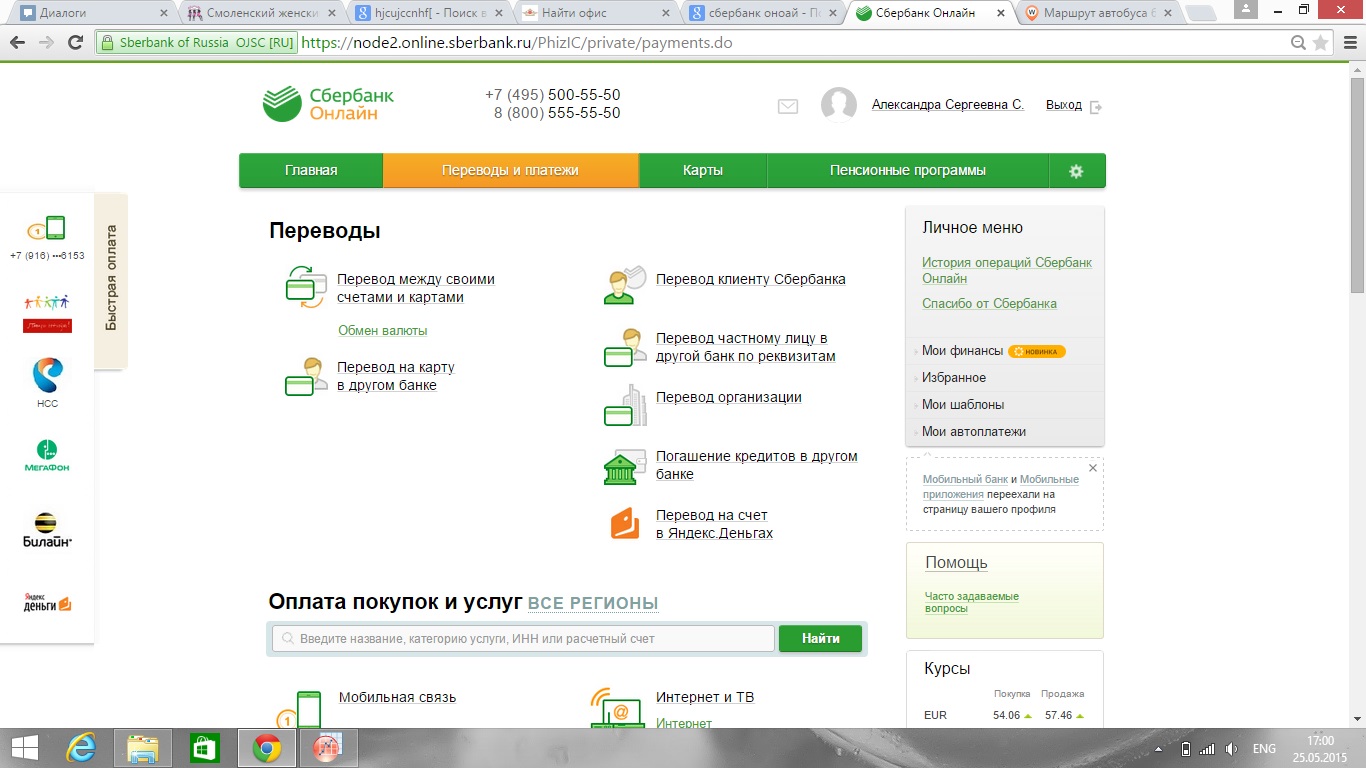The image size is (1366, 768).
Task: Open the Windows Store taskbar icon
Action: [x=204, y=748]
